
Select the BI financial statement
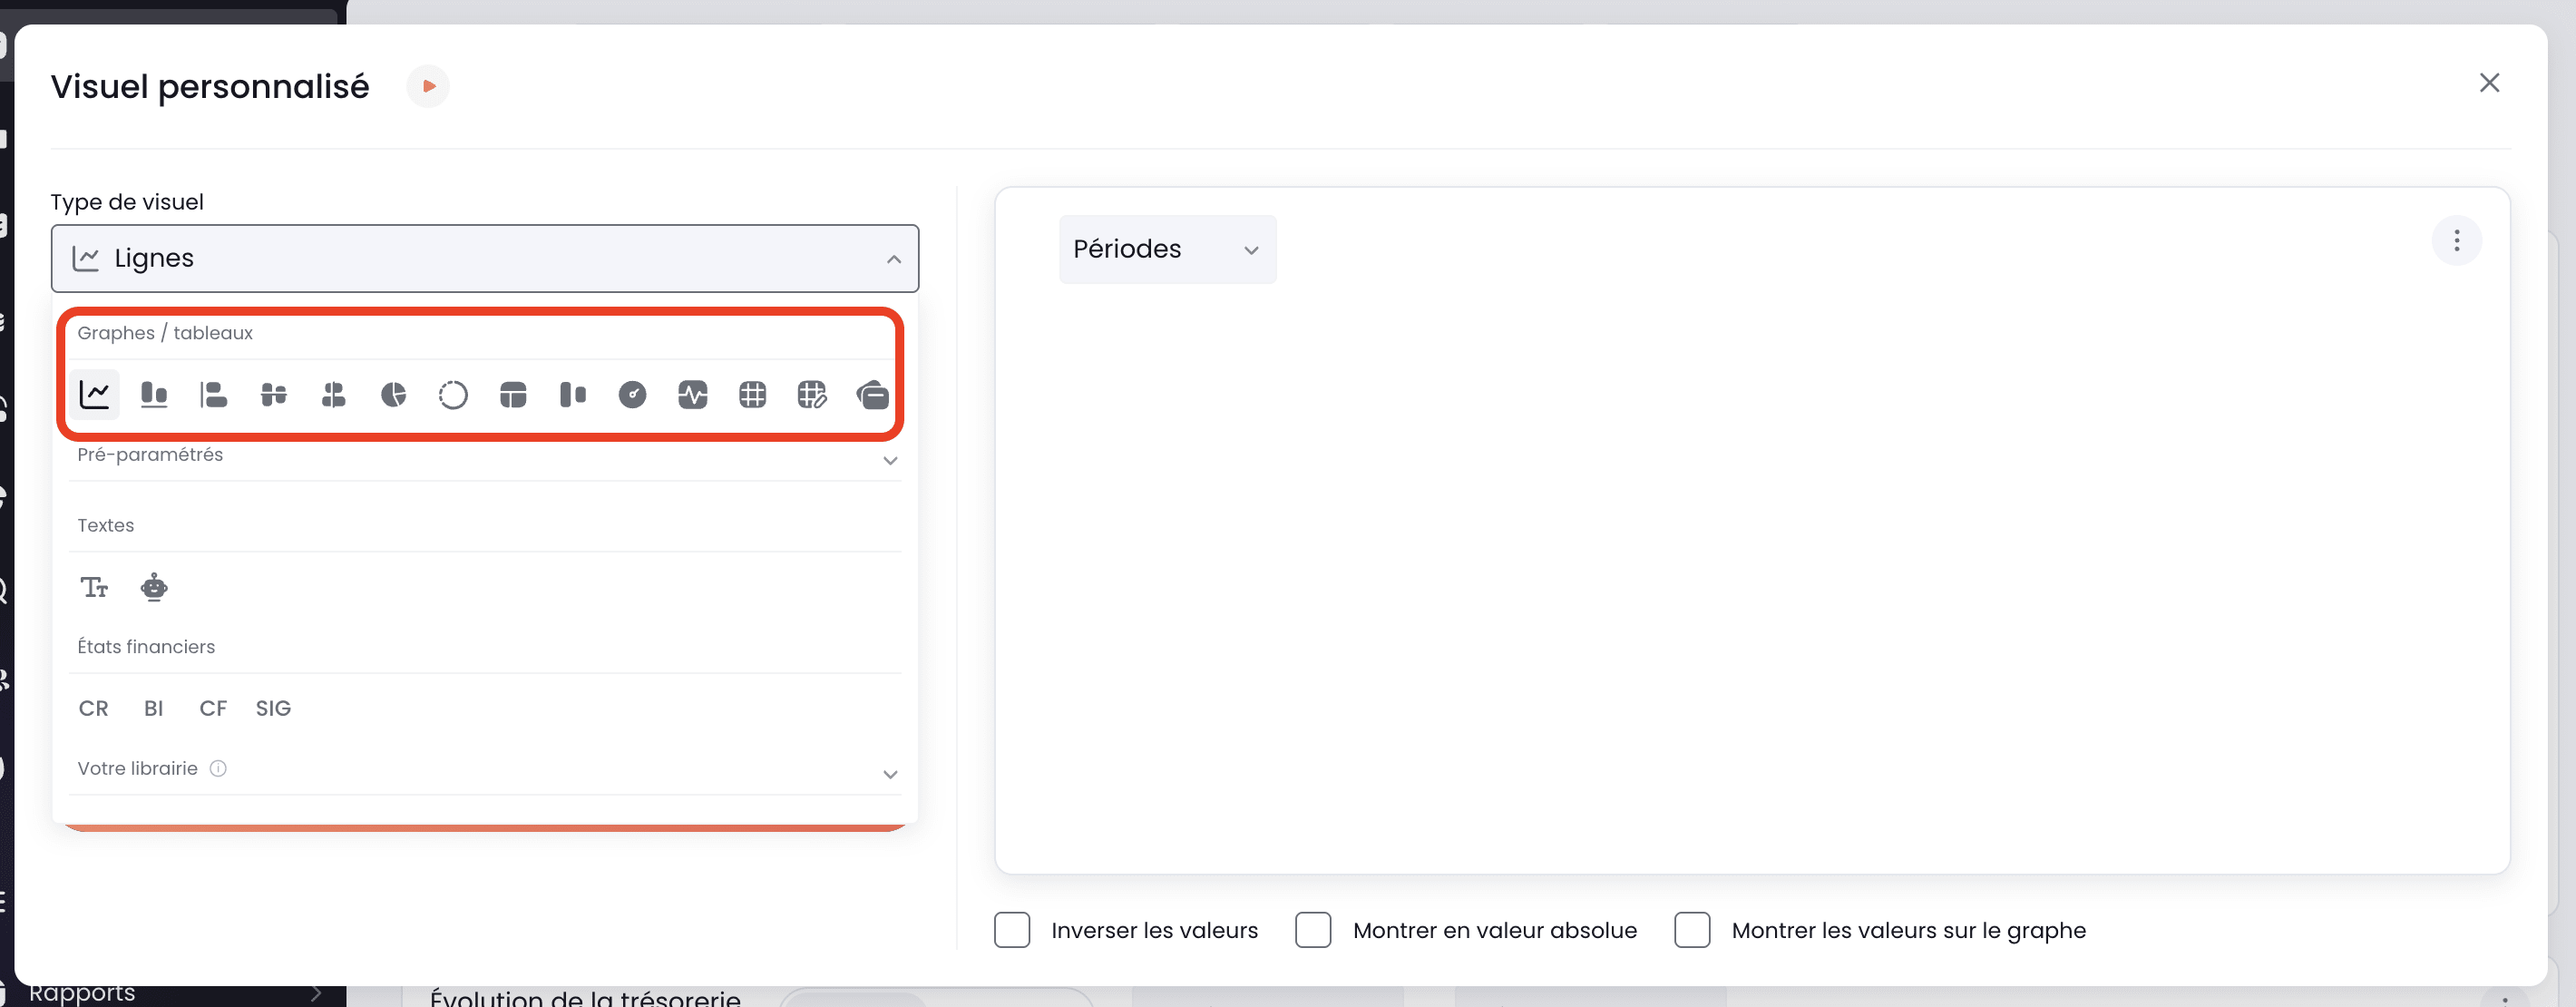click(154, 708)
